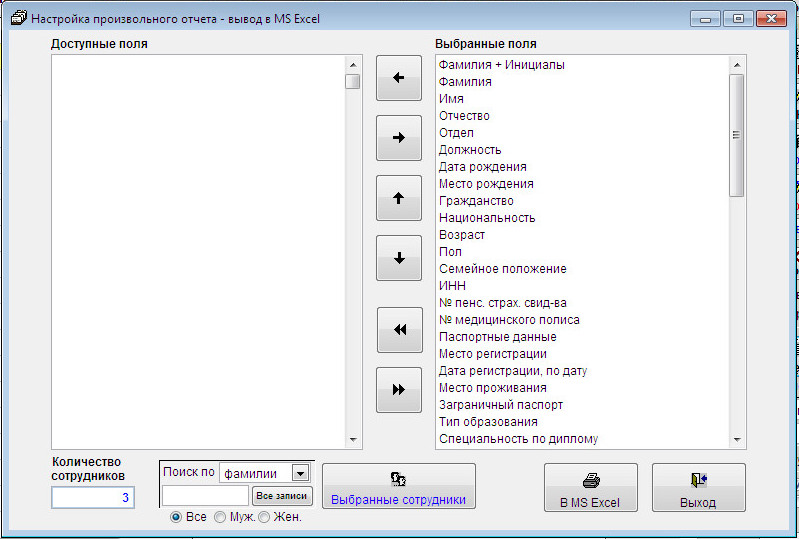This screenshot has width=799, height=539.
Task: Click the printer icon for MS Excel export
Action: 591,479
